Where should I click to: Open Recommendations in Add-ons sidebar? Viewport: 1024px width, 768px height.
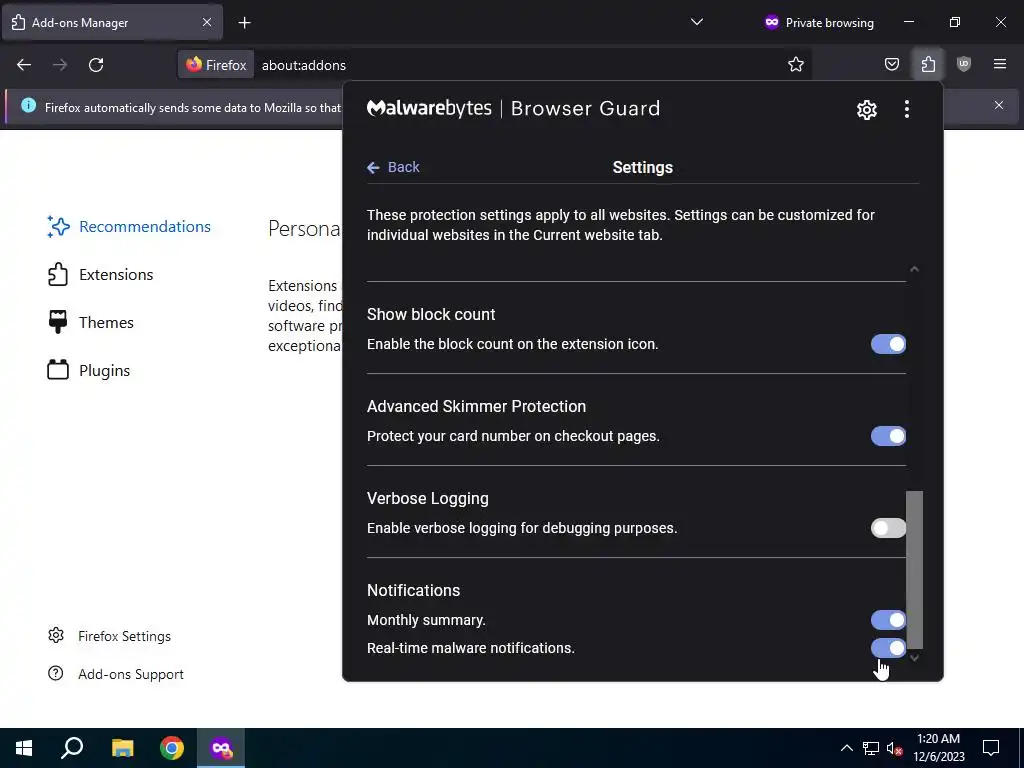pyautogui.click(x=129, y=227)
